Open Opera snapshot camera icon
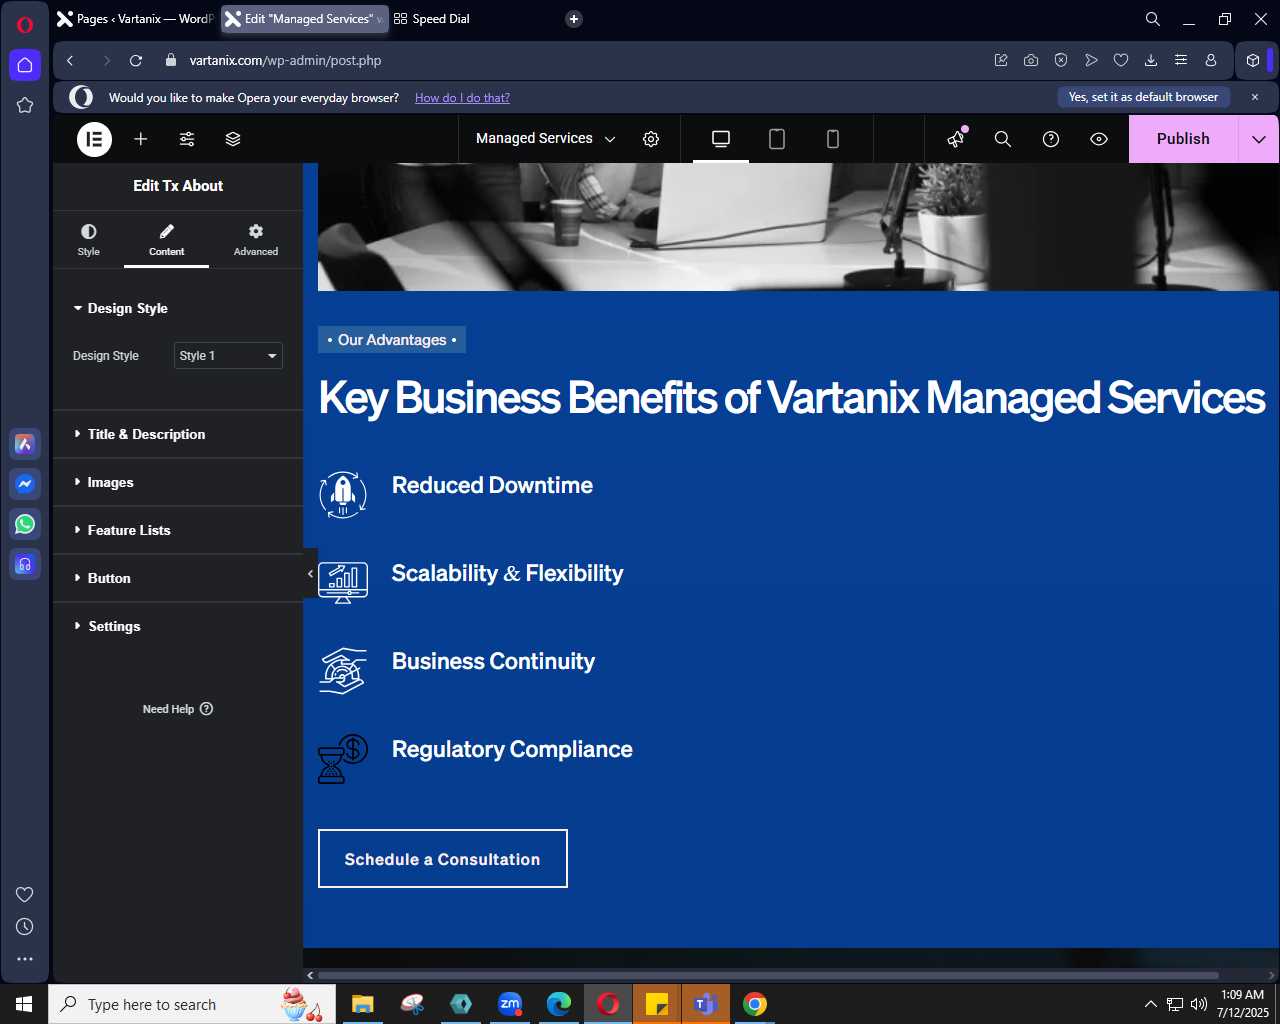 (1031, 60)
